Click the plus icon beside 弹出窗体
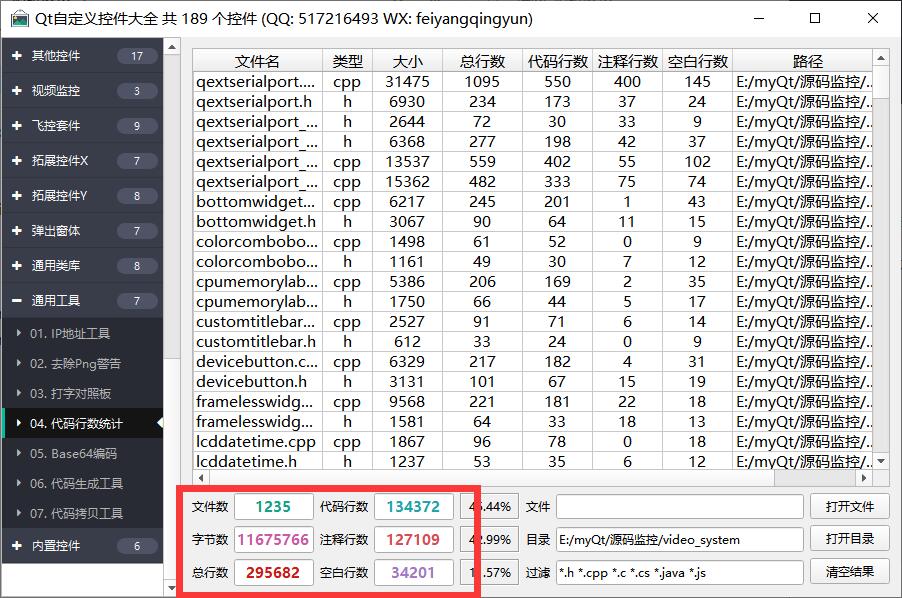This screenshot has height=598, width=902. [x=16, y=231]
